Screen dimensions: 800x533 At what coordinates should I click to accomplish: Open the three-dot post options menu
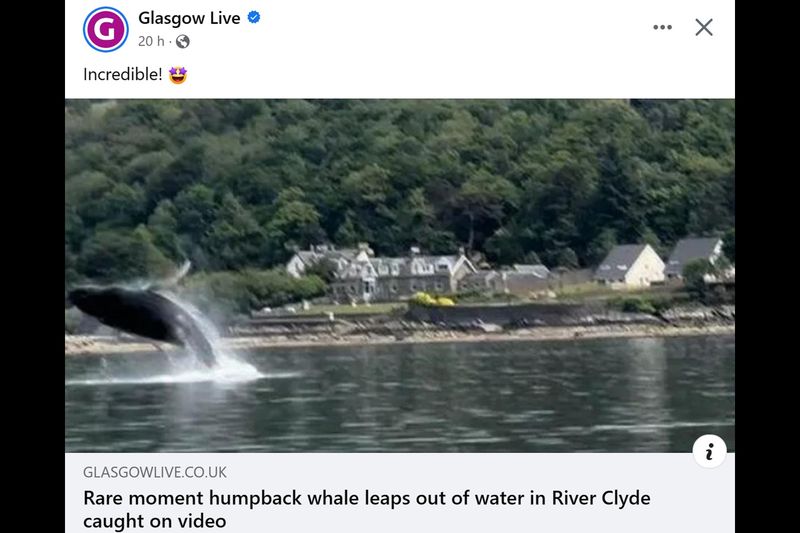tap(662, 27)
